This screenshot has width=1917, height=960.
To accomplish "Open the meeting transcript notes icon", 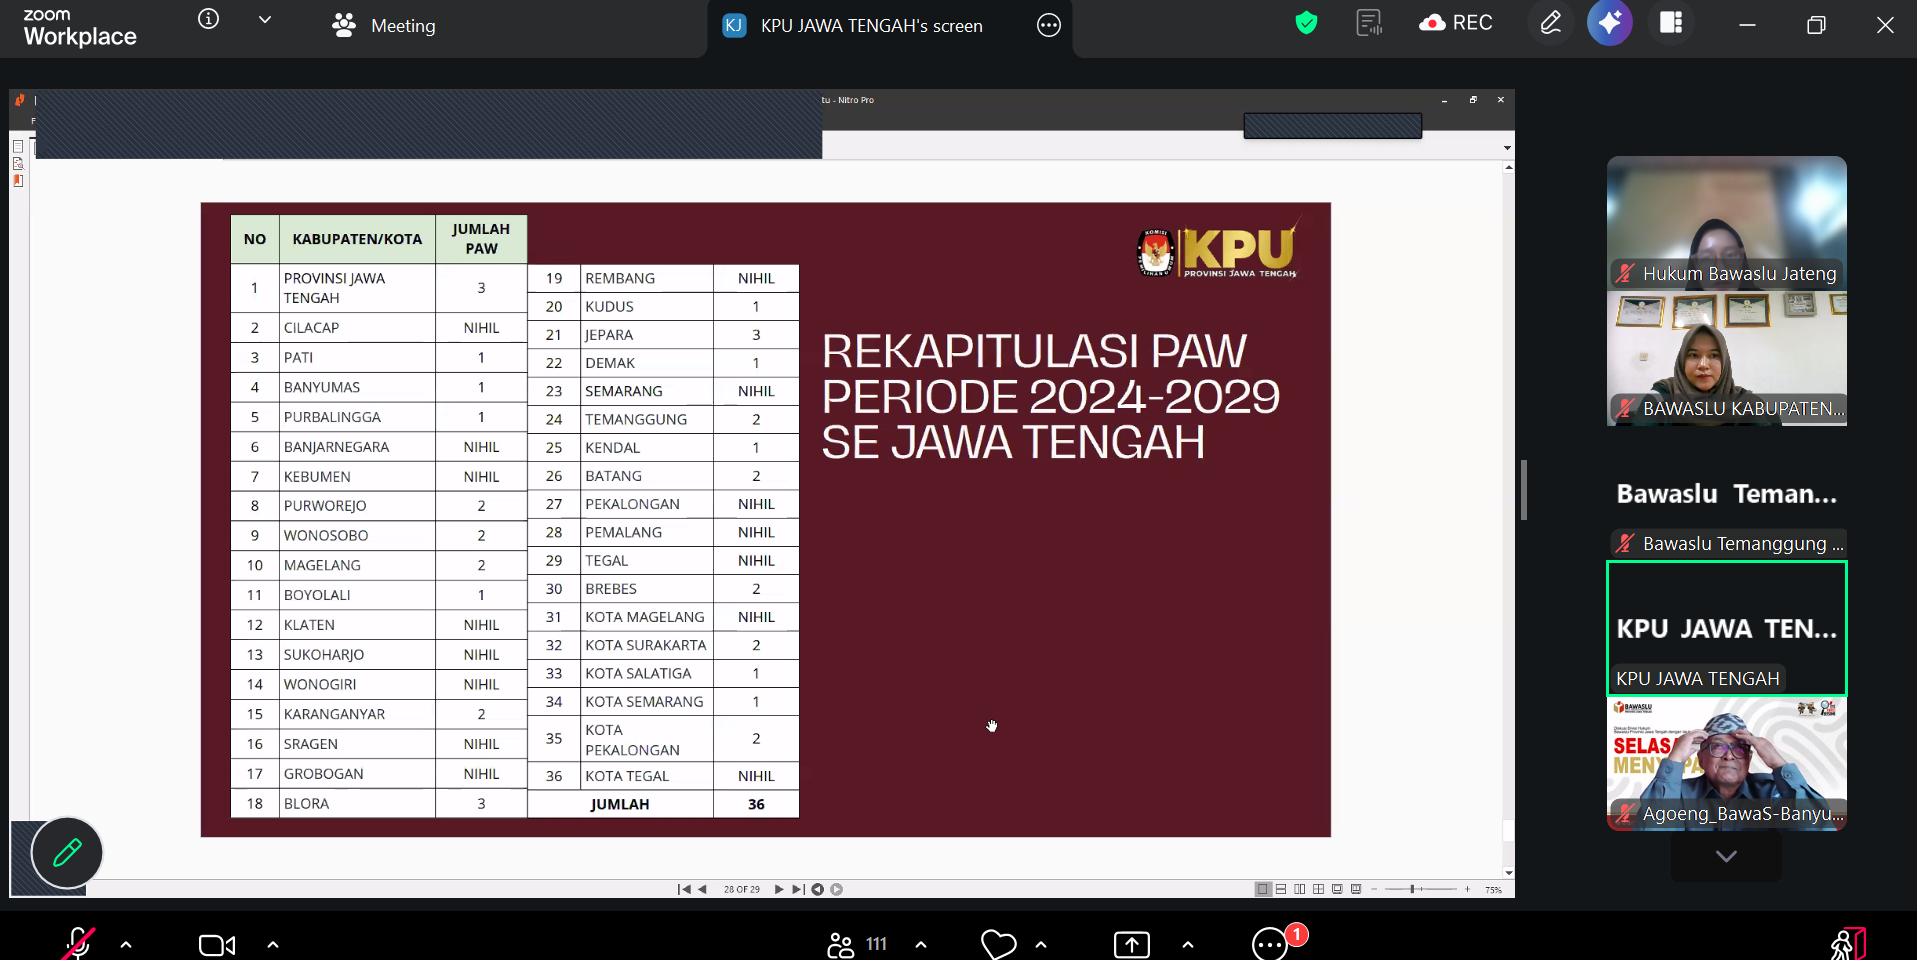I will (x=1369, y=23).
